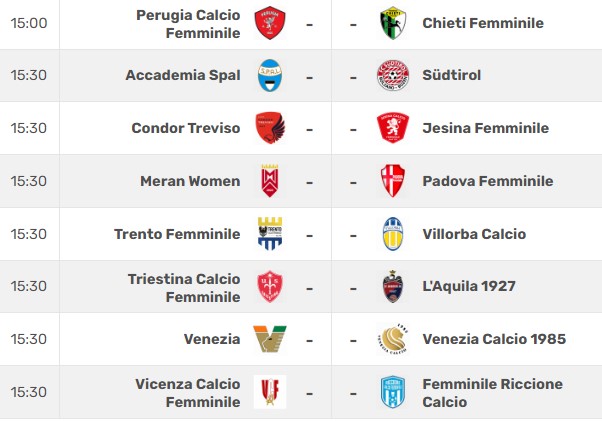Screen dimensions: 602x421
Task: Open the Villorba Calcio yellow-blue oval badge
Action: click(x=393, y=233)
